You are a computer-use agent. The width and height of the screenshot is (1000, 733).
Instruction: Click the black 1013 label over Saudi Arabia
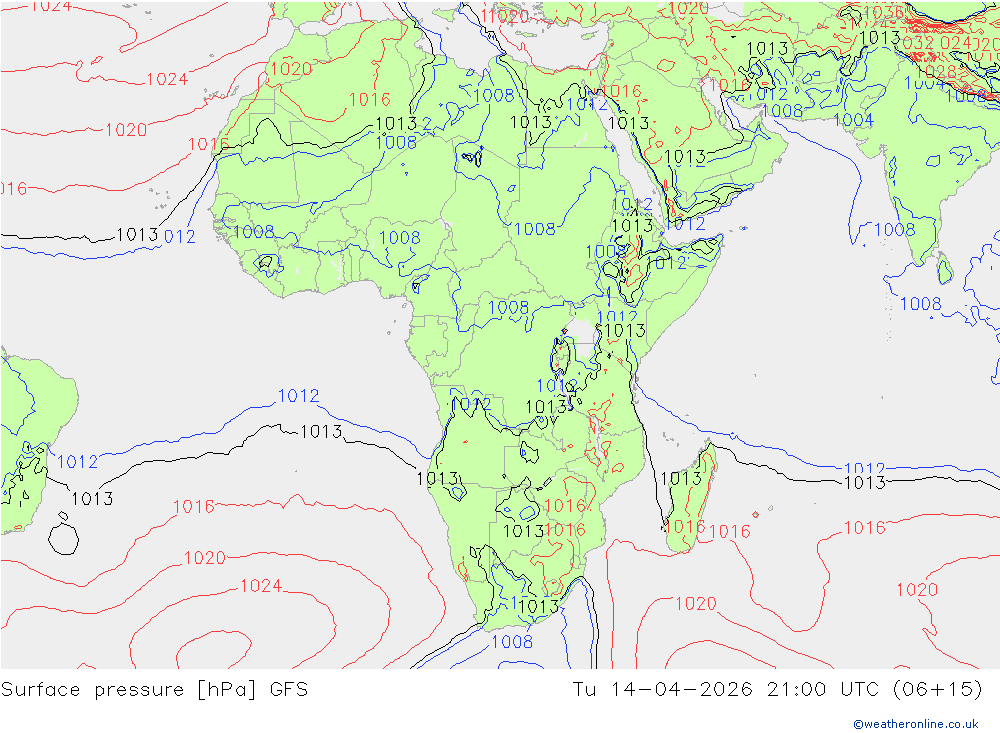click(x=685, y=157)
